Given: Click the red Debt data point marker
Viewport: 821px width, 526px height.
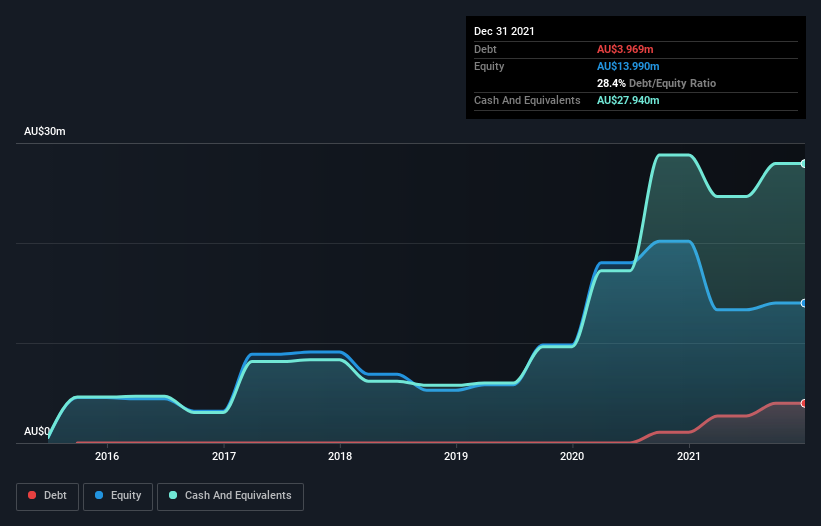Looking at the screenshot, I should coord(804,404).
